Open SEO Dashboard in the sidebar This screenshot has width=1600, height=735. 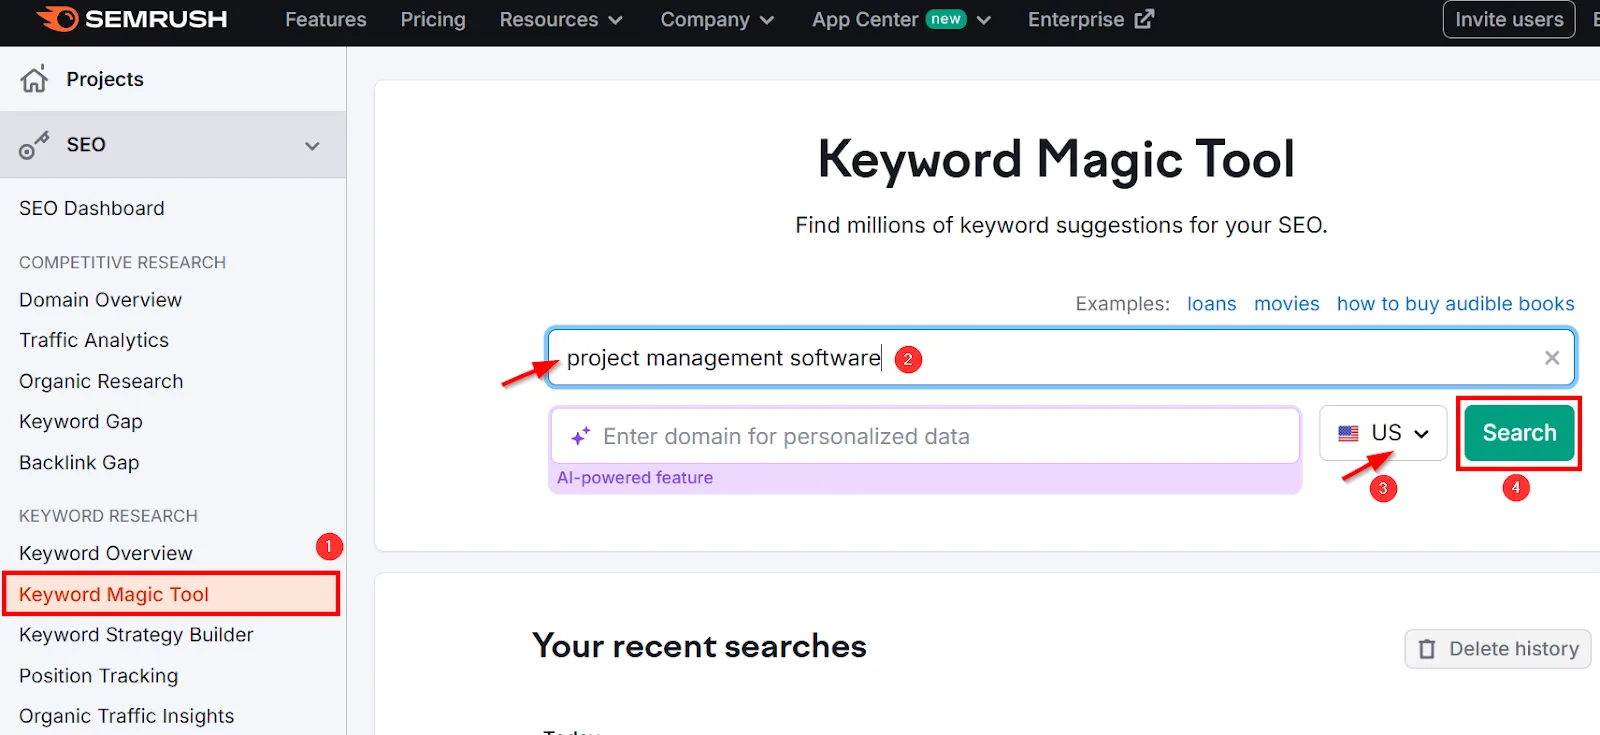coord(92,208)
